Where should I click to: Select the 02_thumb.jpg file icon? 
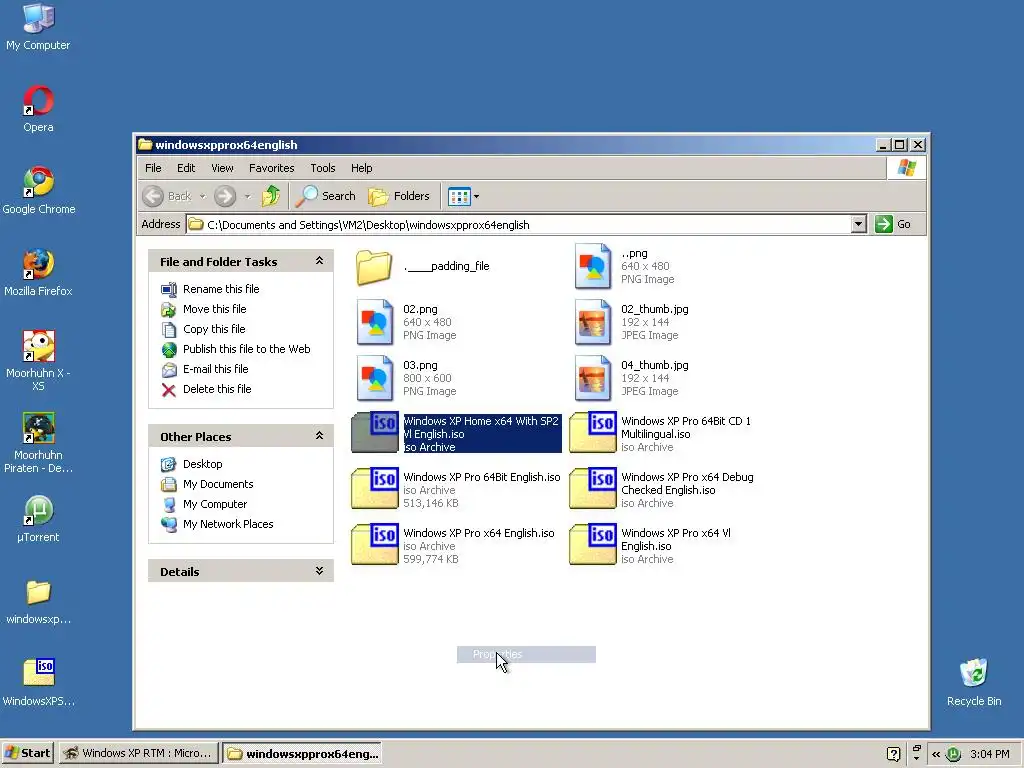point(592,322)
